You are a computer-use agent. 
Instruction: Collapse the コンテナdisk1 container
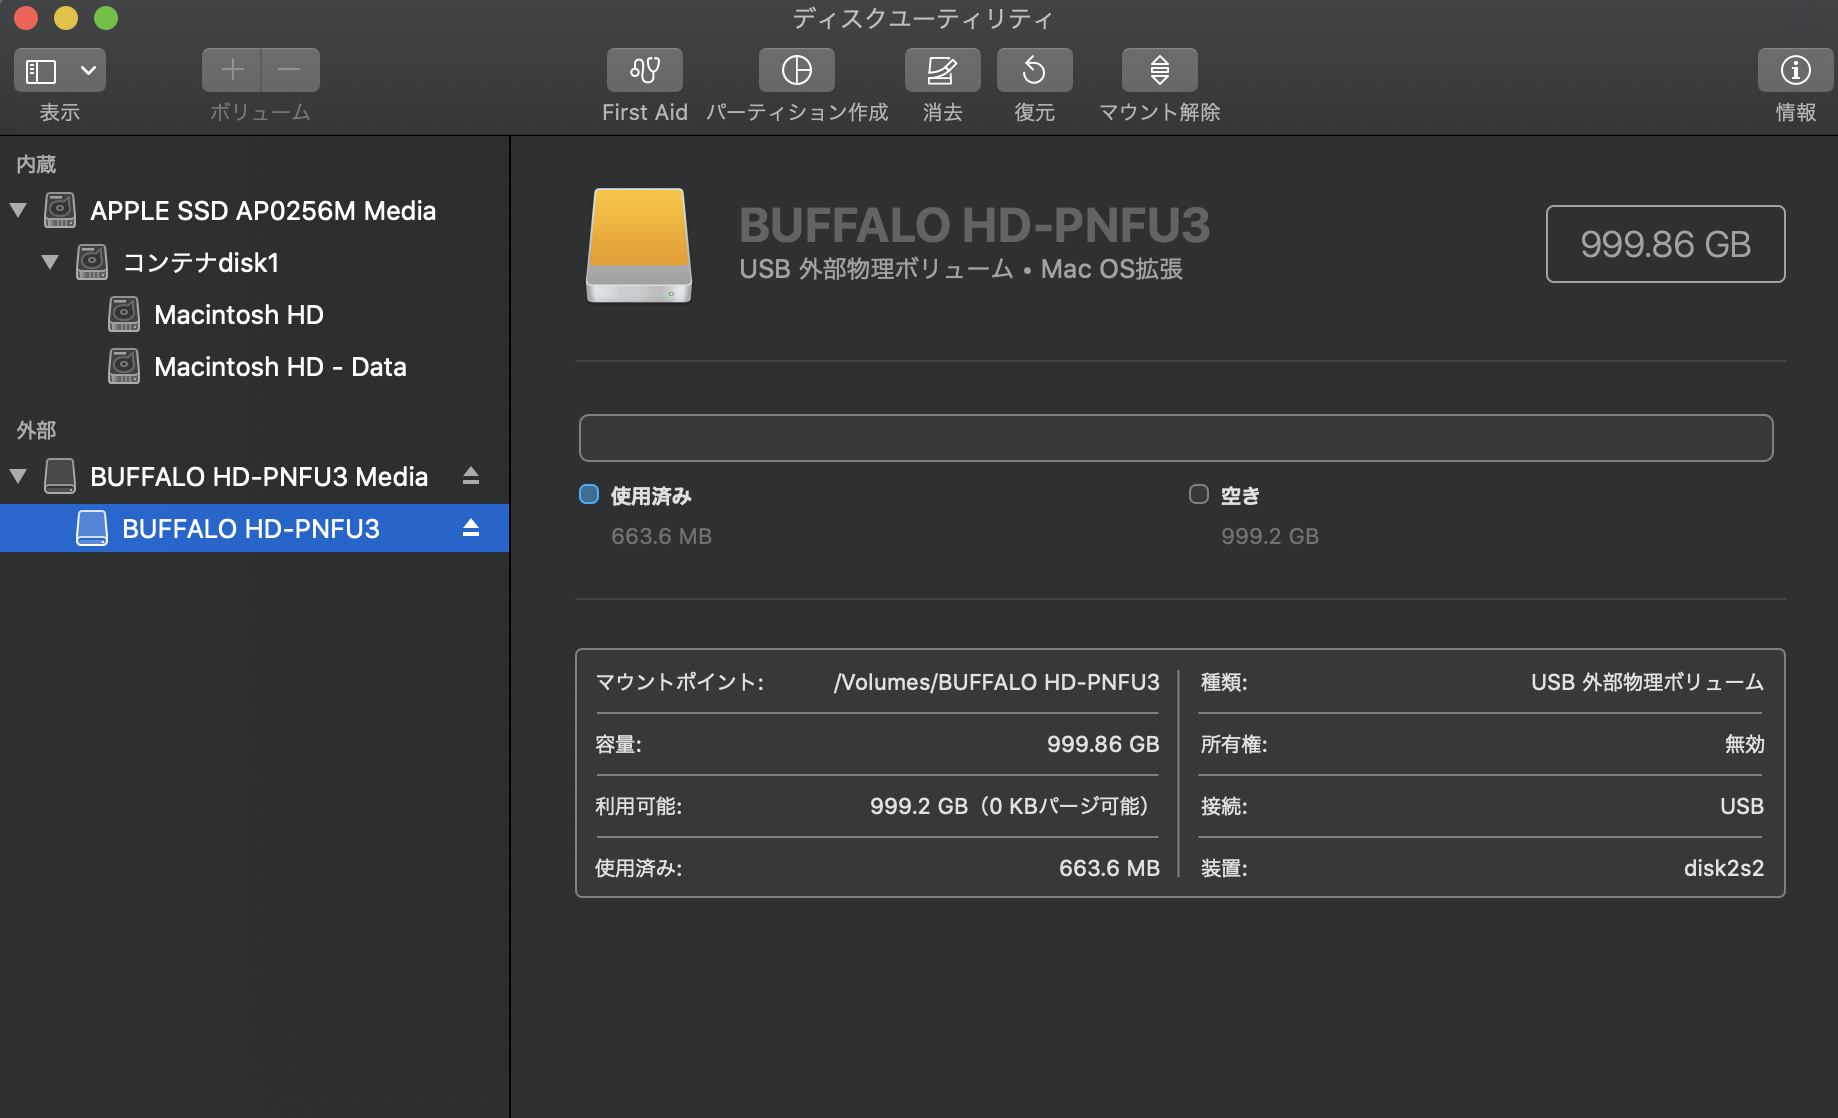50,262
